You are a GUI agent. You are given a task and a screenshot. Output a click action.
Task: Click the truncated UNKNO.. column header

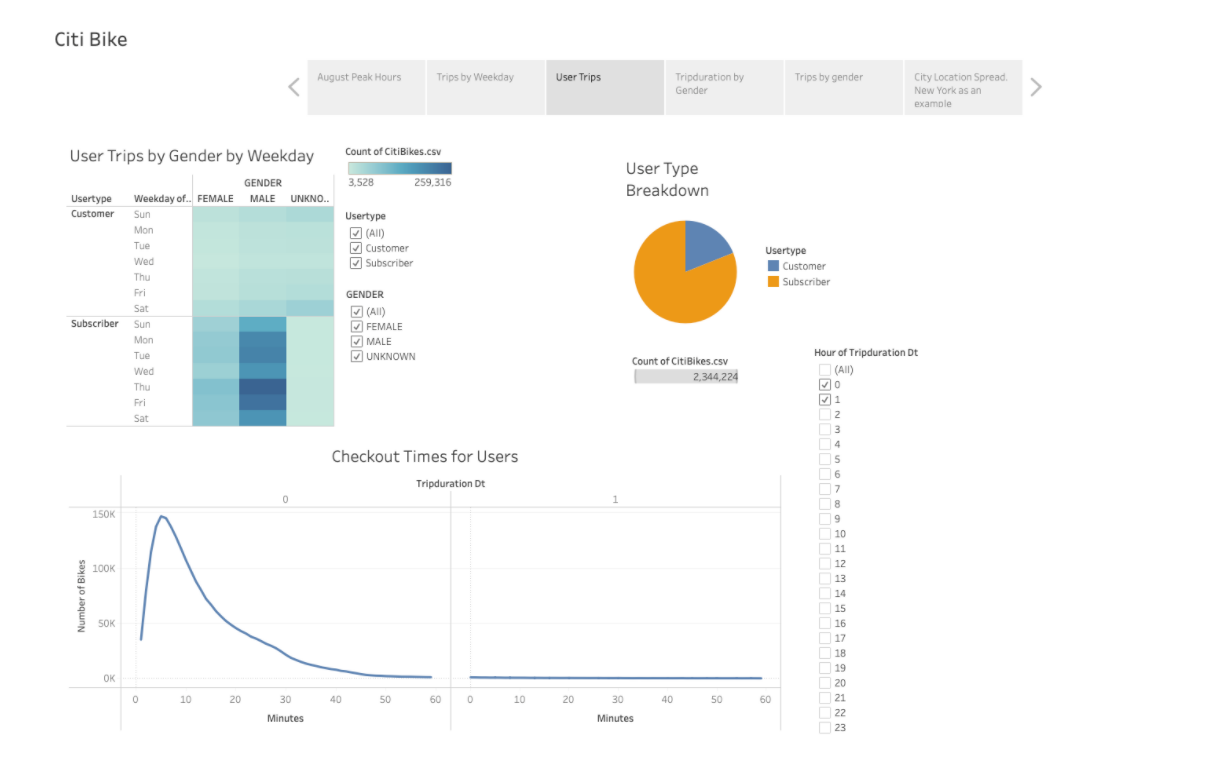pyautogui.click(x=310, y=199)
